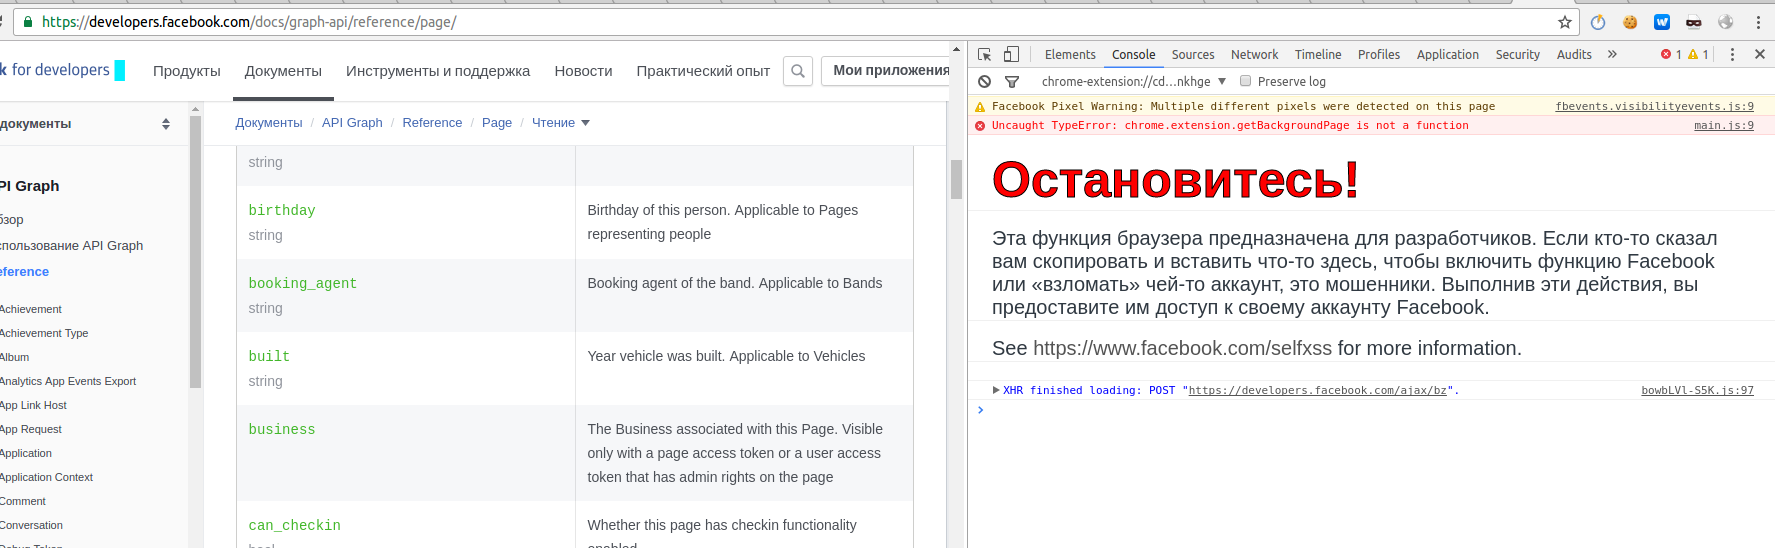This screenshot has height=548, width=1775.
Task: Click the API Graph breadcrumb link
Action: [352, 123]
